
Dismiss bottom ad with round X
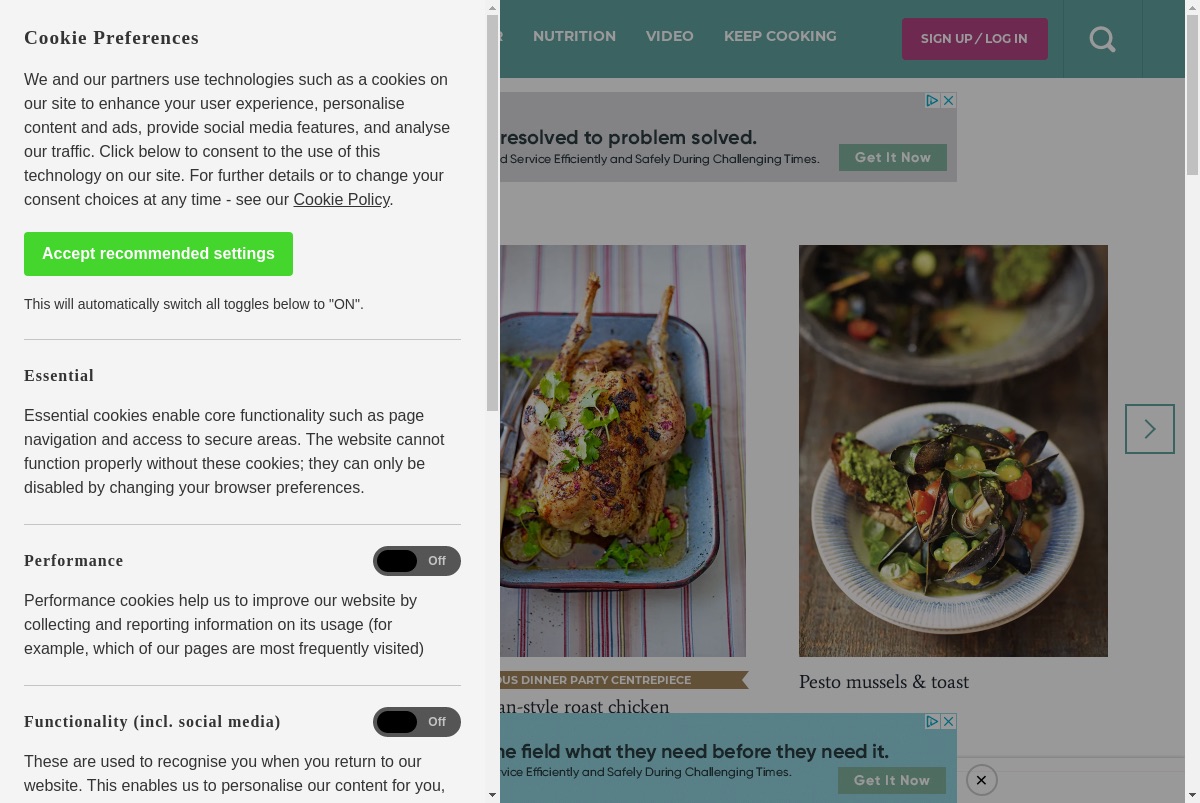click(x=982, y=780)
